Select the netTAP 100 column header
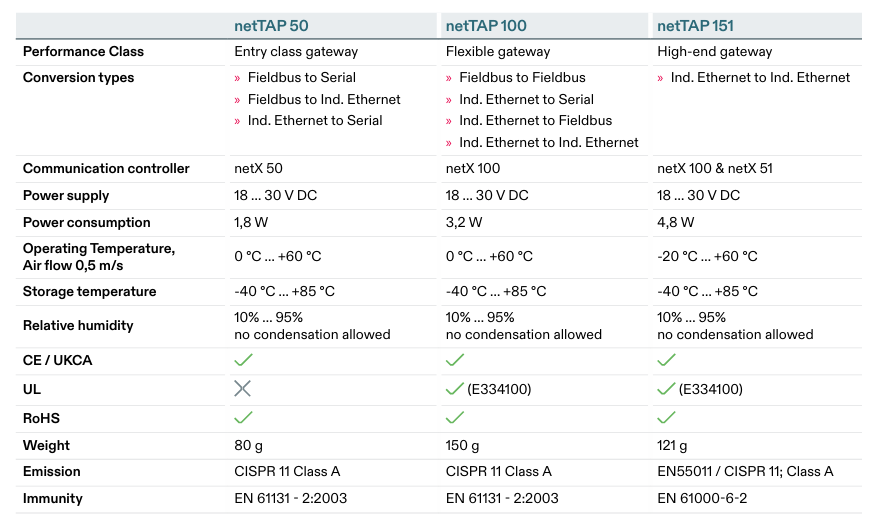Screen dimensions: 873x532 (486, 25)
